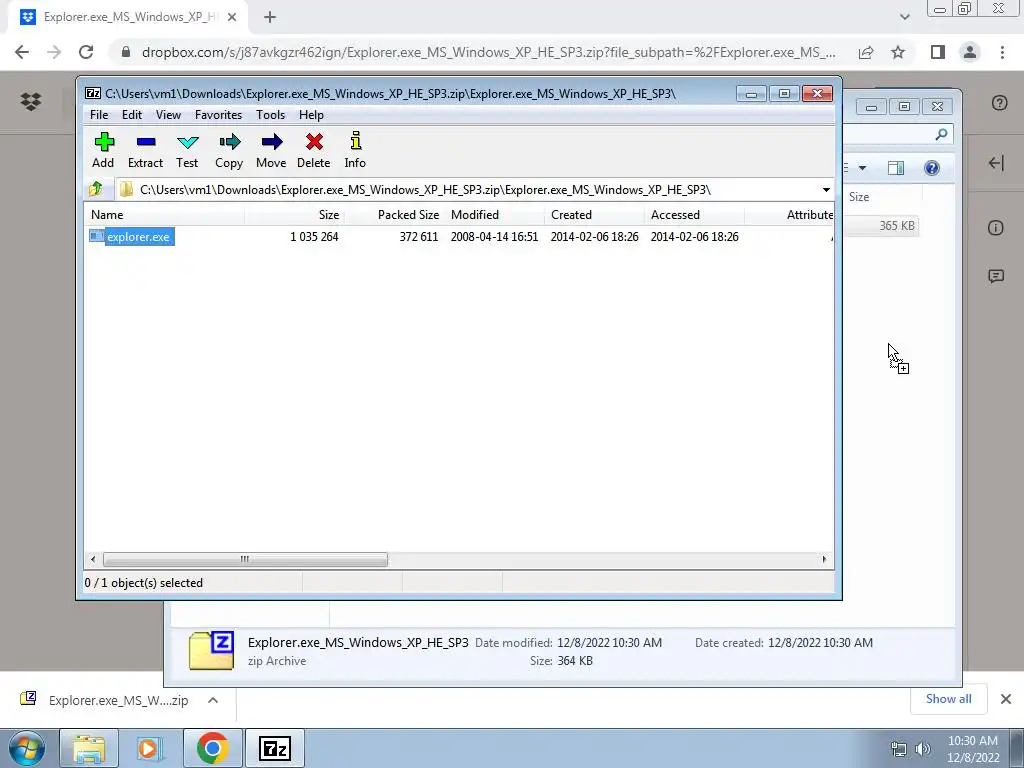
Task: Open the Windows Start button
Action: [x=27, y=748]
